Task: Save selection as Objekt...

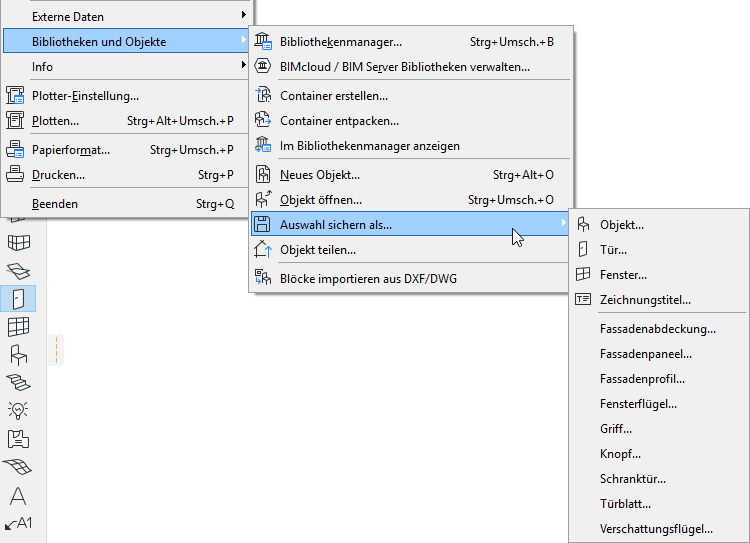Action: pyautogui.click(x=659, y=225)
